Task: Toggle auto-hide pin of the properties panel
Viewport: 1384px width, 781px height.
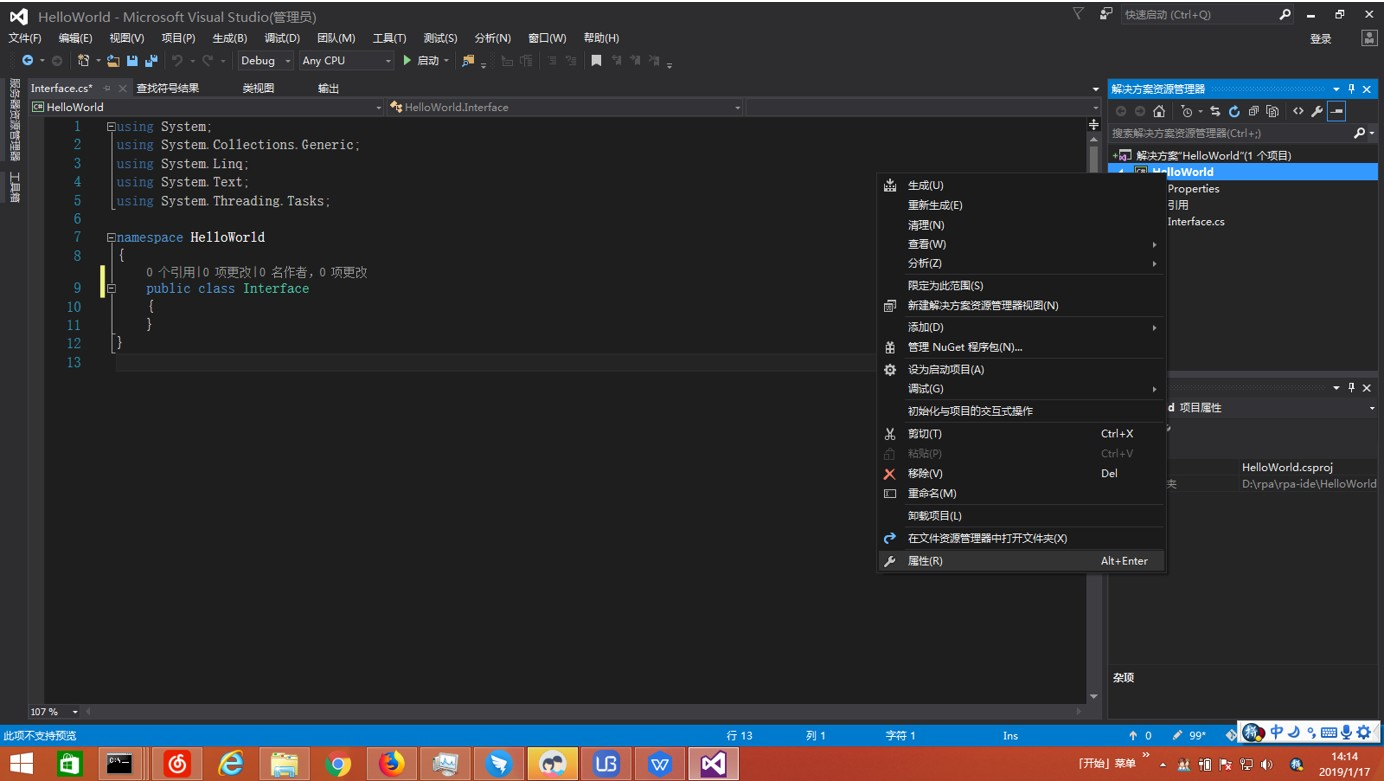Action: [x=1351, y=388]
